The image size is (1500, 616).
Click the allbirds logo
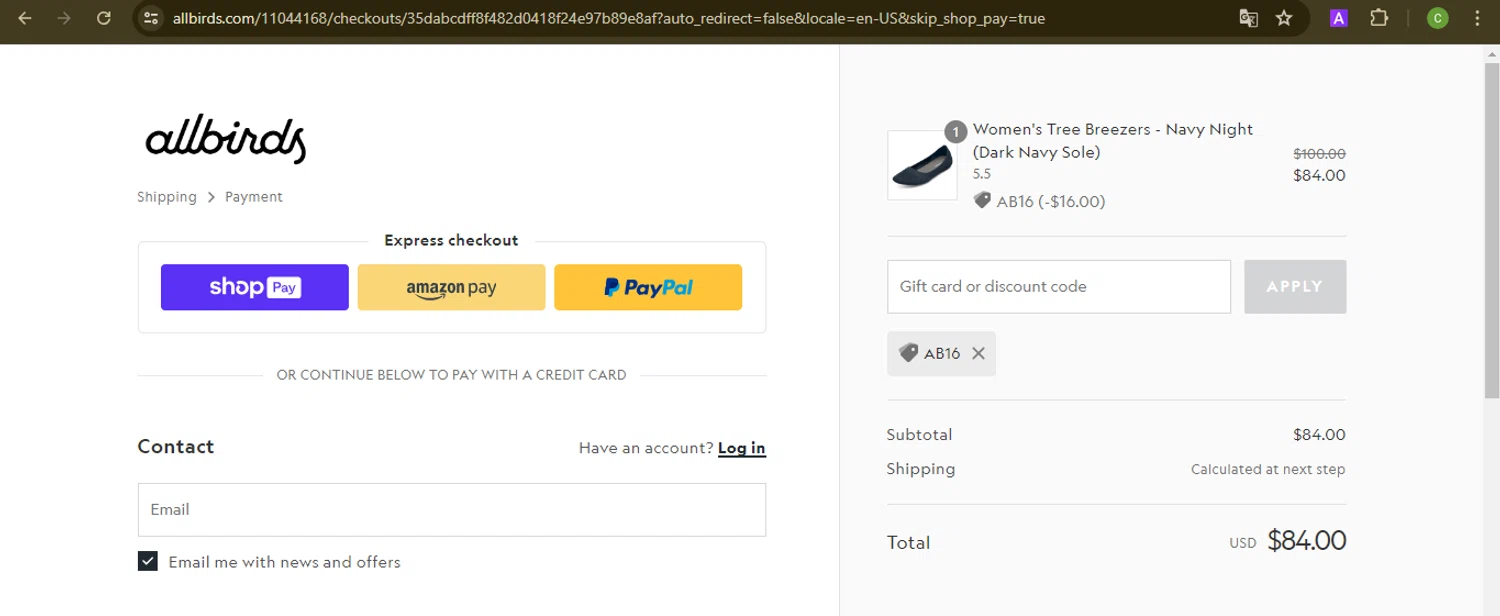tap(225, 140)
